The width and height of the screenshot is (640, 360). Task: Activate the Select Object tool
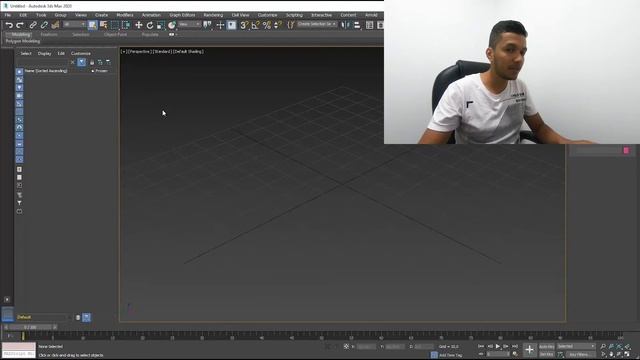pos(93,25)
